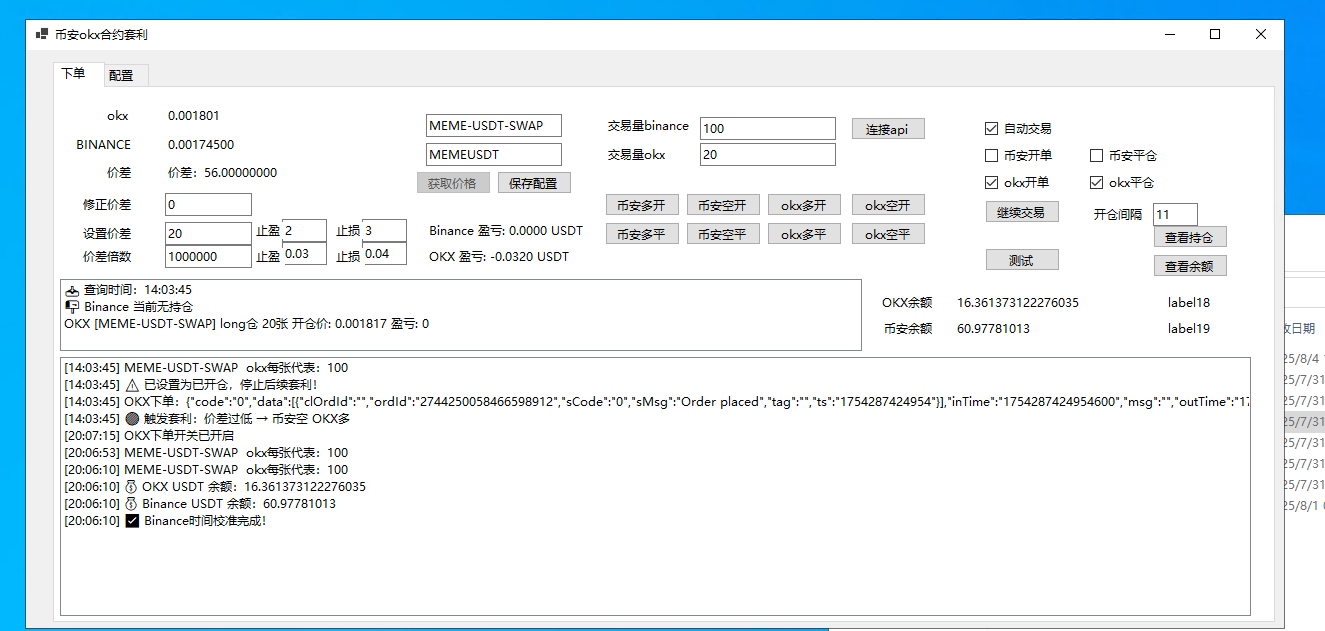Click the checkmark icon before Binance时间校准完成
Screen dimensions: 1325x631
tap(132, 521)
